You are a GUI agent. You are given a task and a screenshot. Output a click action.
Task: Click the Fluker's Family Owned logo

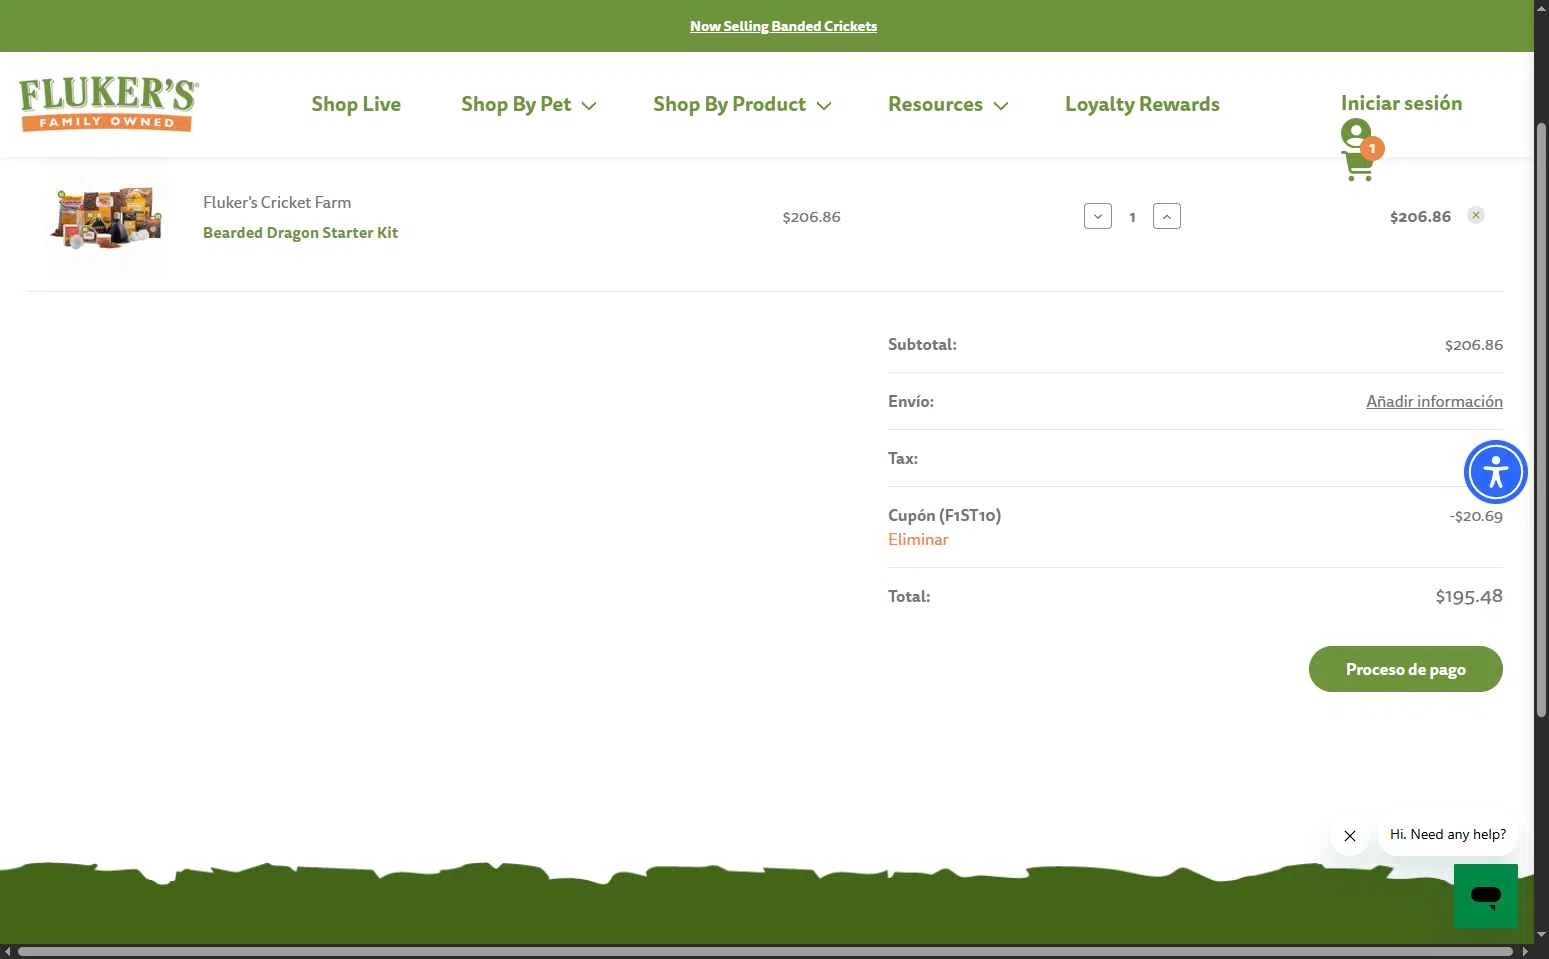pos(108,104)
